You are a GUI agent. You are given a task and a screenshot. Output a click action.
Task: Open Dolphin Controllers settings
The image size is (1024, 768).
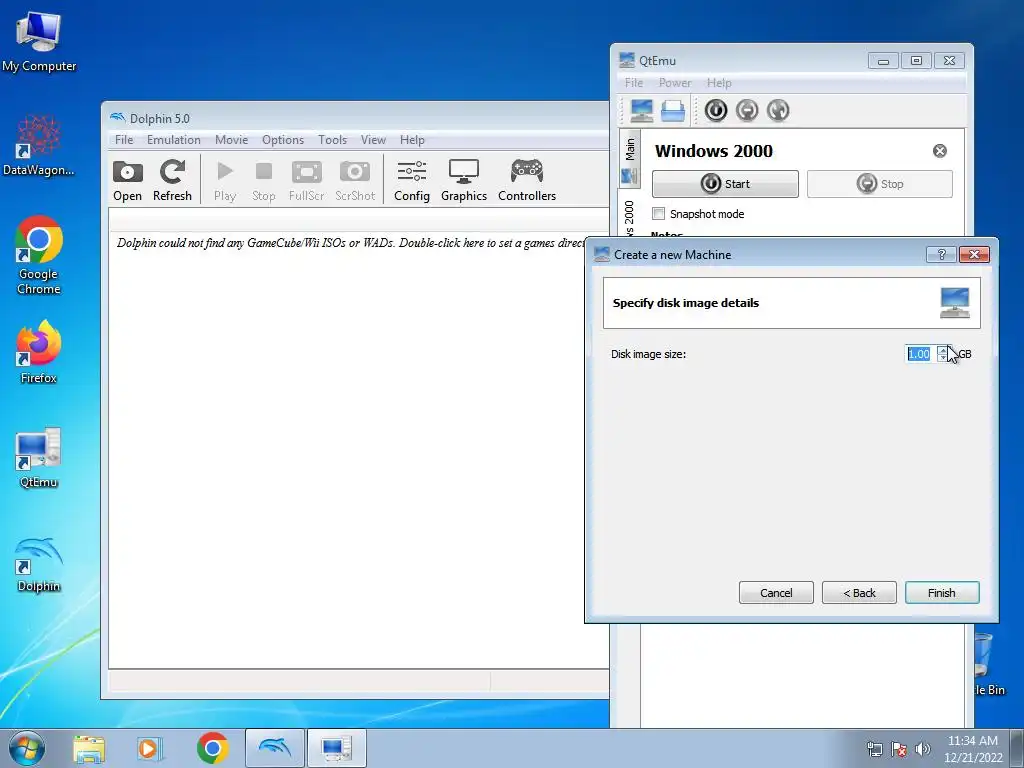point(527,180)
